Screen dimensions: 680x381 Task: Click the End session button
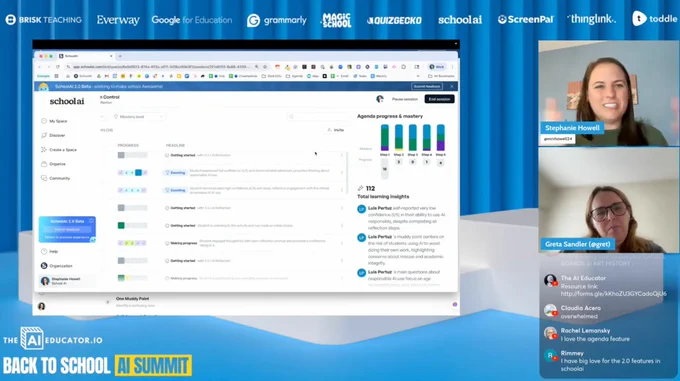(x=439, y=99)
